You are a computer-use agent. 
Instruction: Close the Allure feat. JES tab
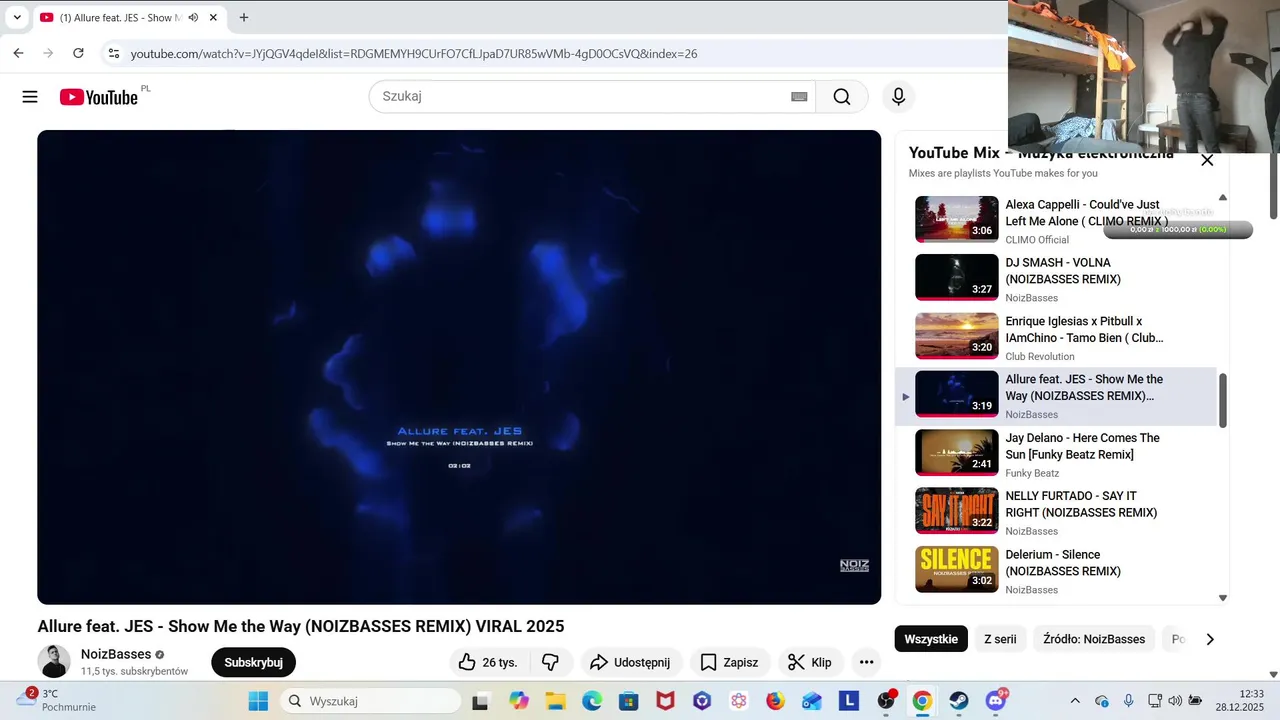coord(213,17)
